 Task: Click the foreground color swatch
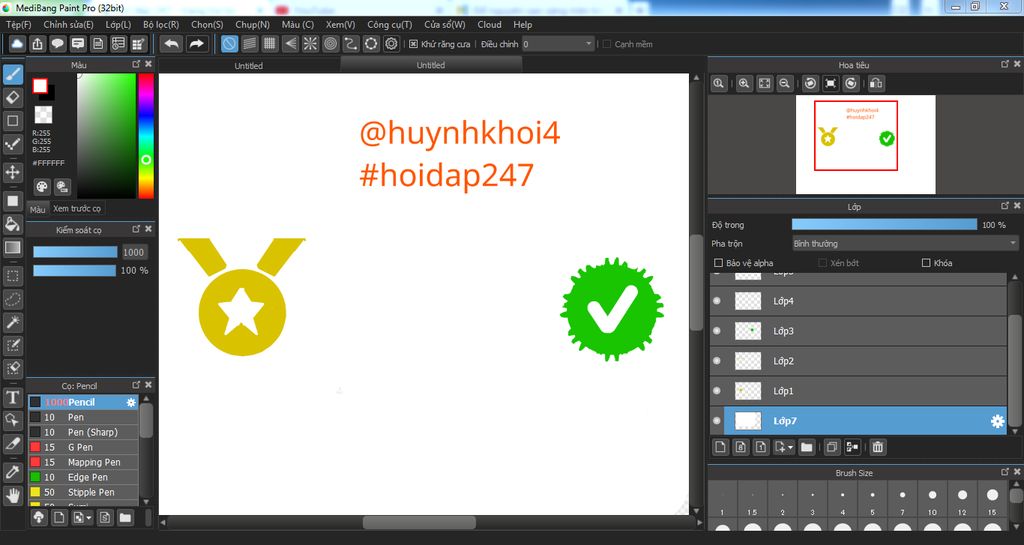pyautogui.click(x=40, y=86)
